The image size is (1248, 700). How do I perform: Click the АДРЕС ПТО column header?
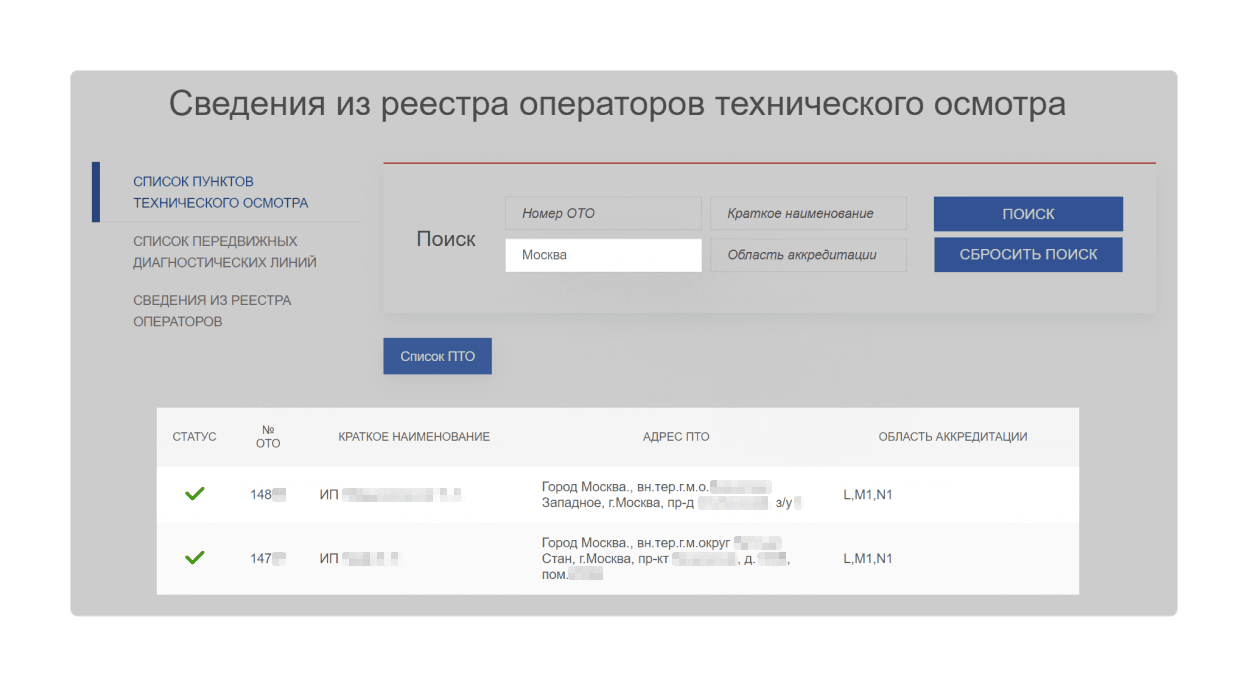click(x=676, y=437)
